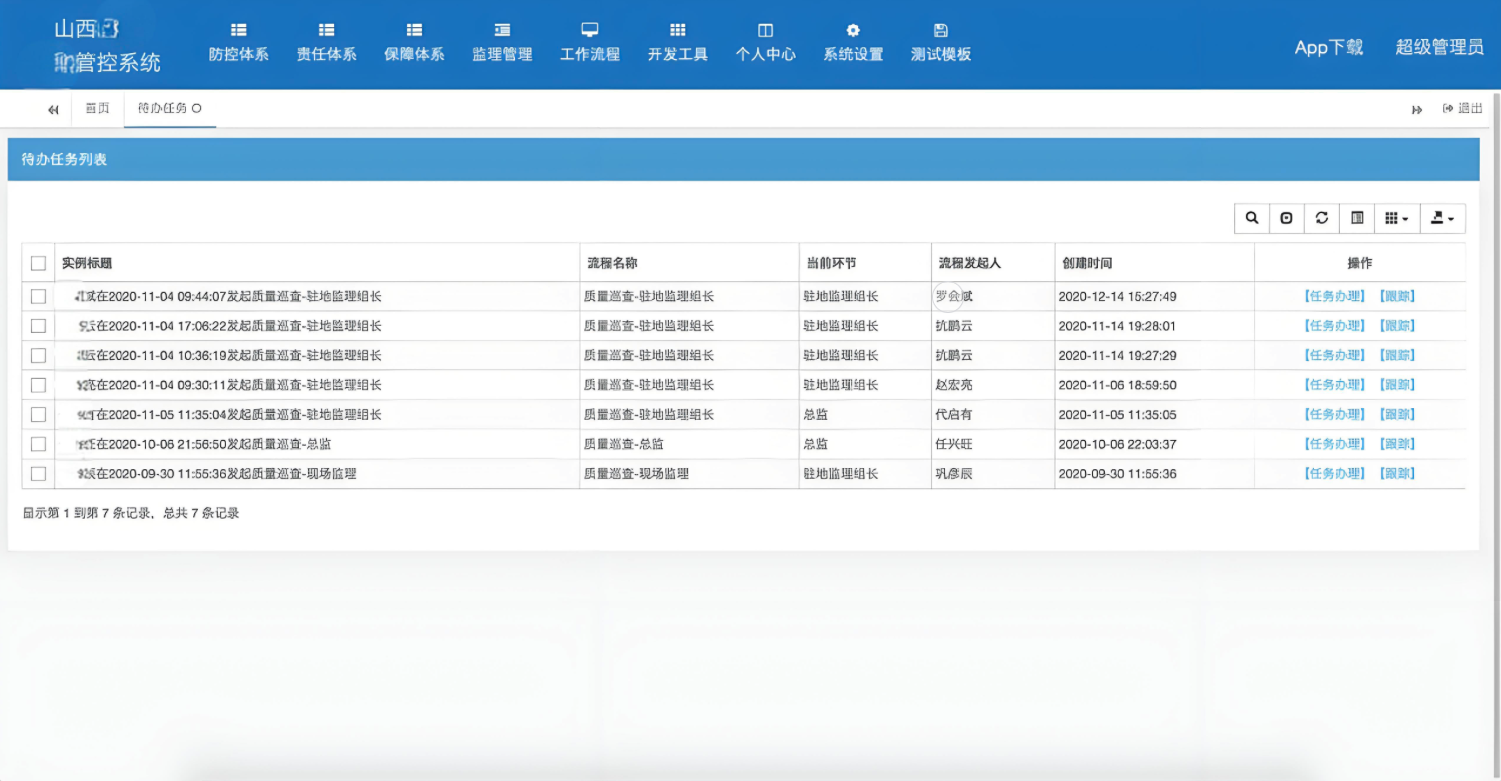Click the double left arrow tab scroller
This screenshot has width=1501, height=781.
[x=53, y=109]
